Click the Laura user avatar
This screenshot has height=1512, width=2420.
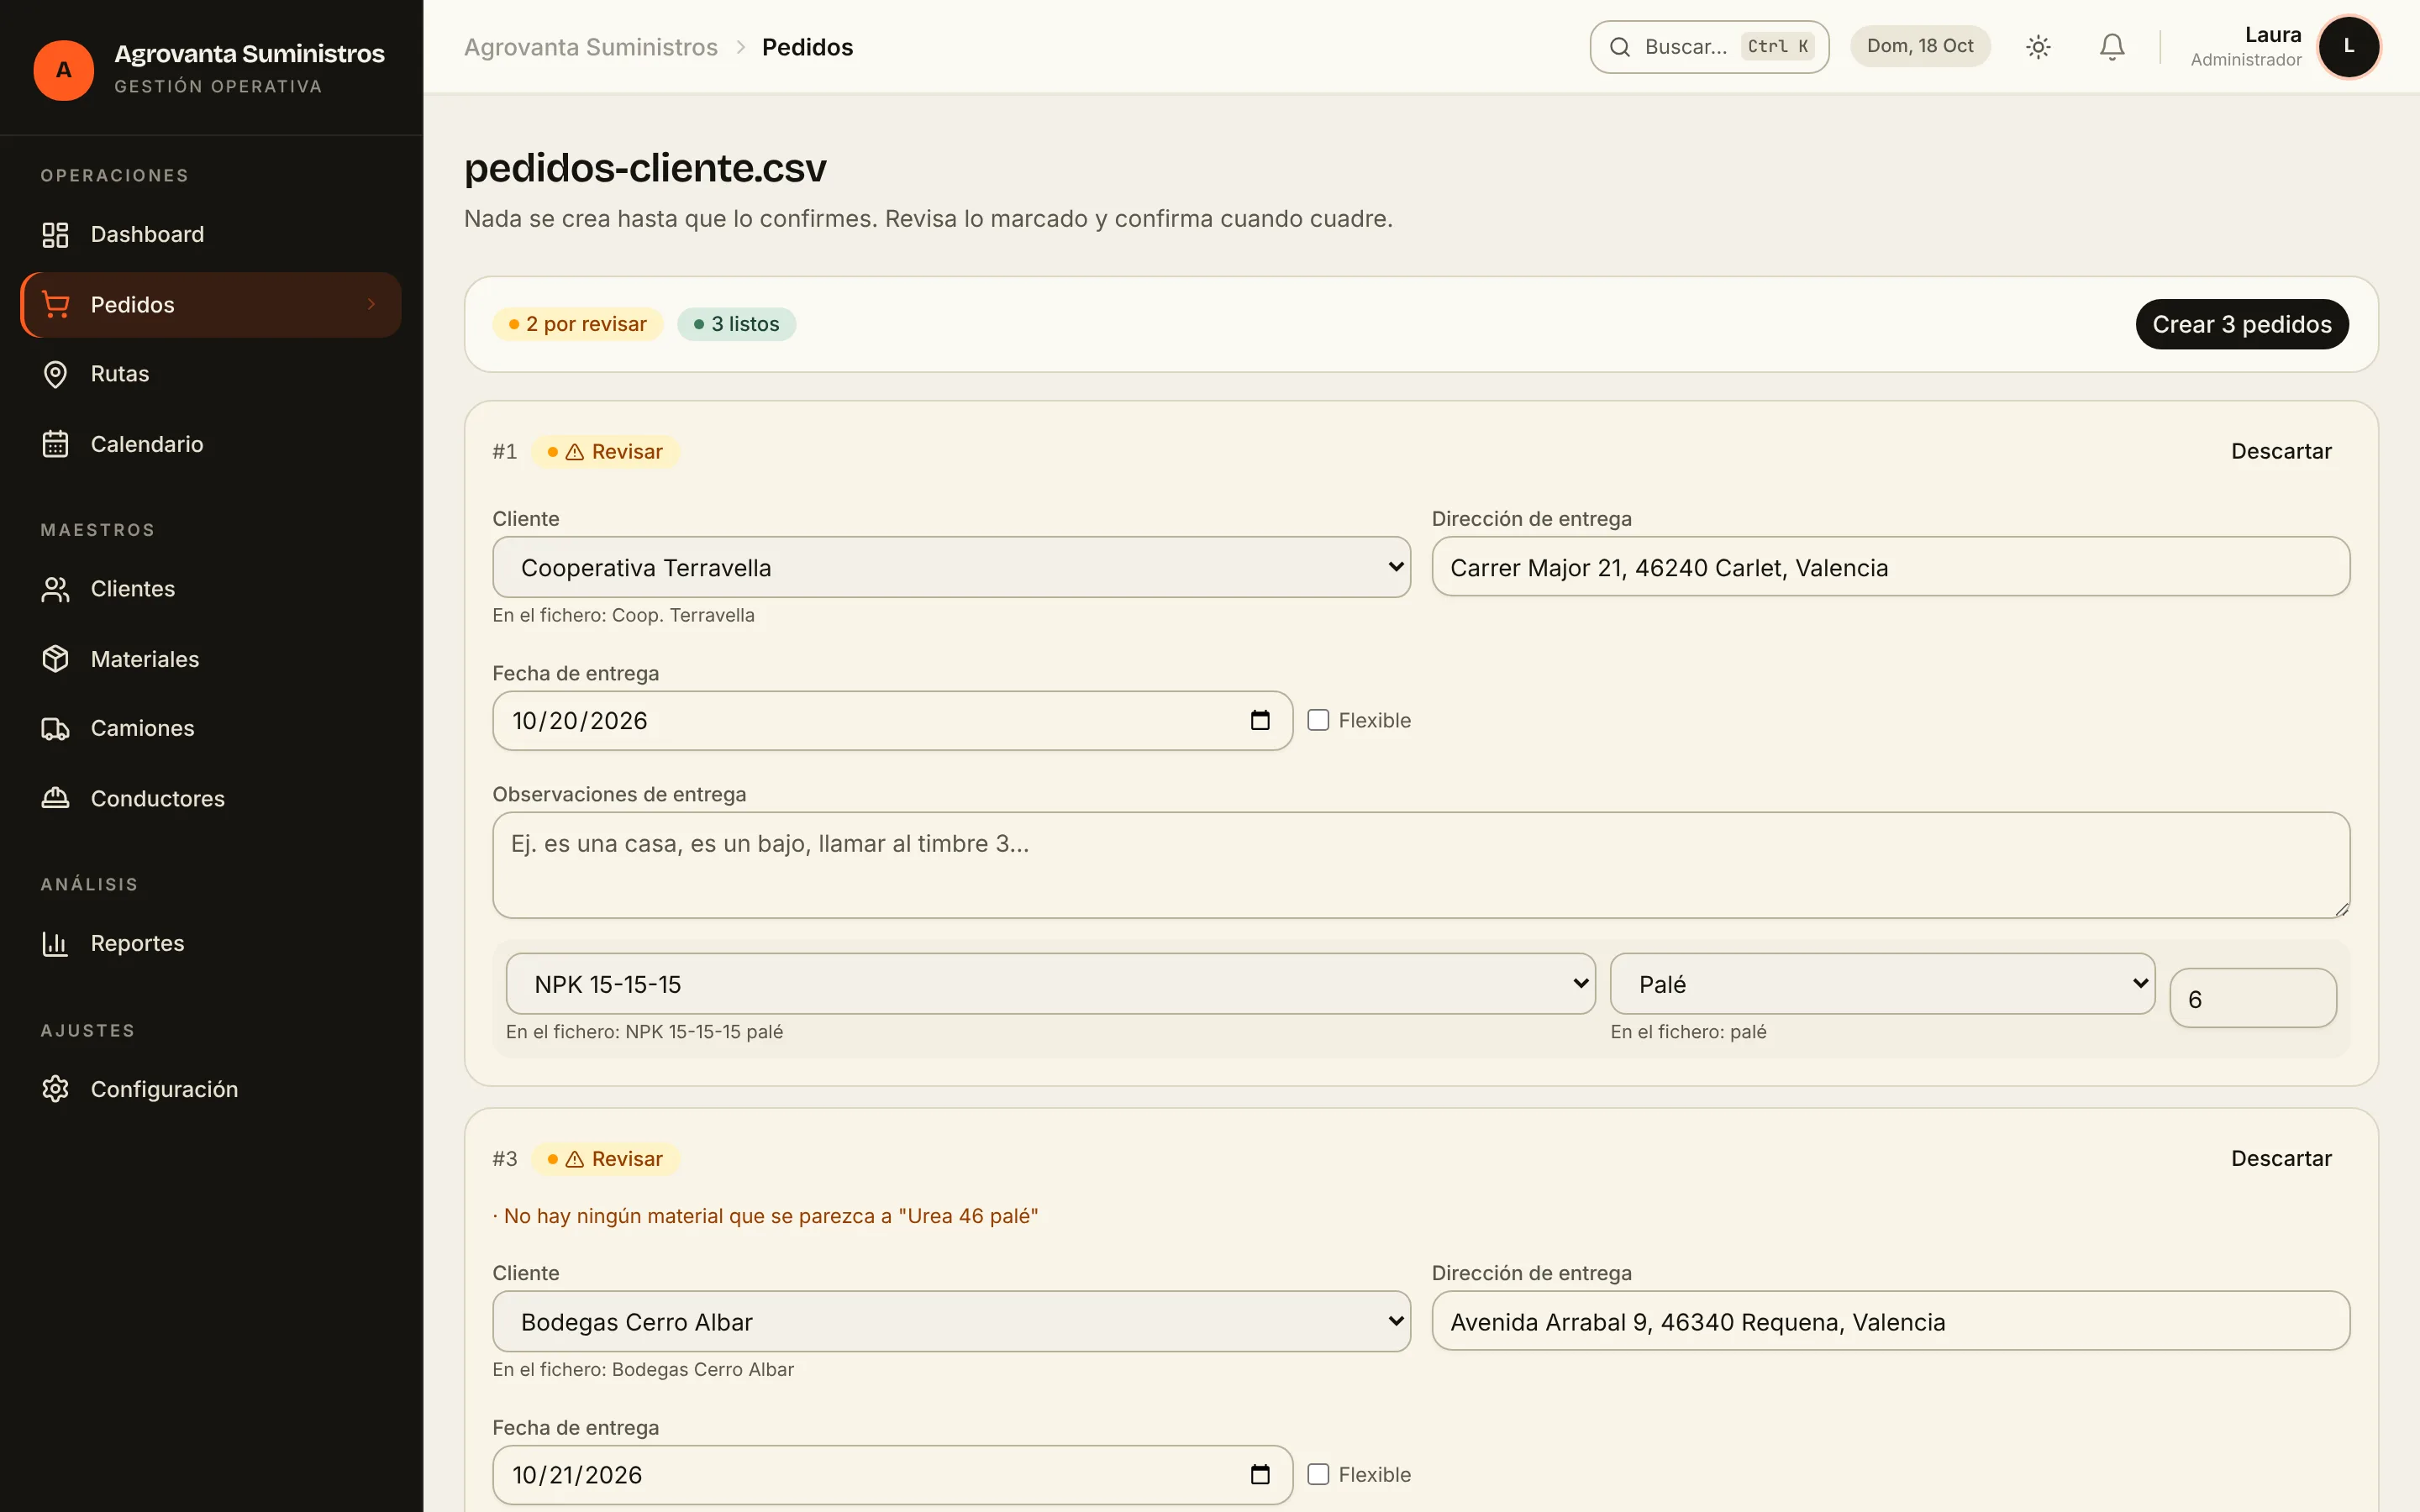(2348, 47)
